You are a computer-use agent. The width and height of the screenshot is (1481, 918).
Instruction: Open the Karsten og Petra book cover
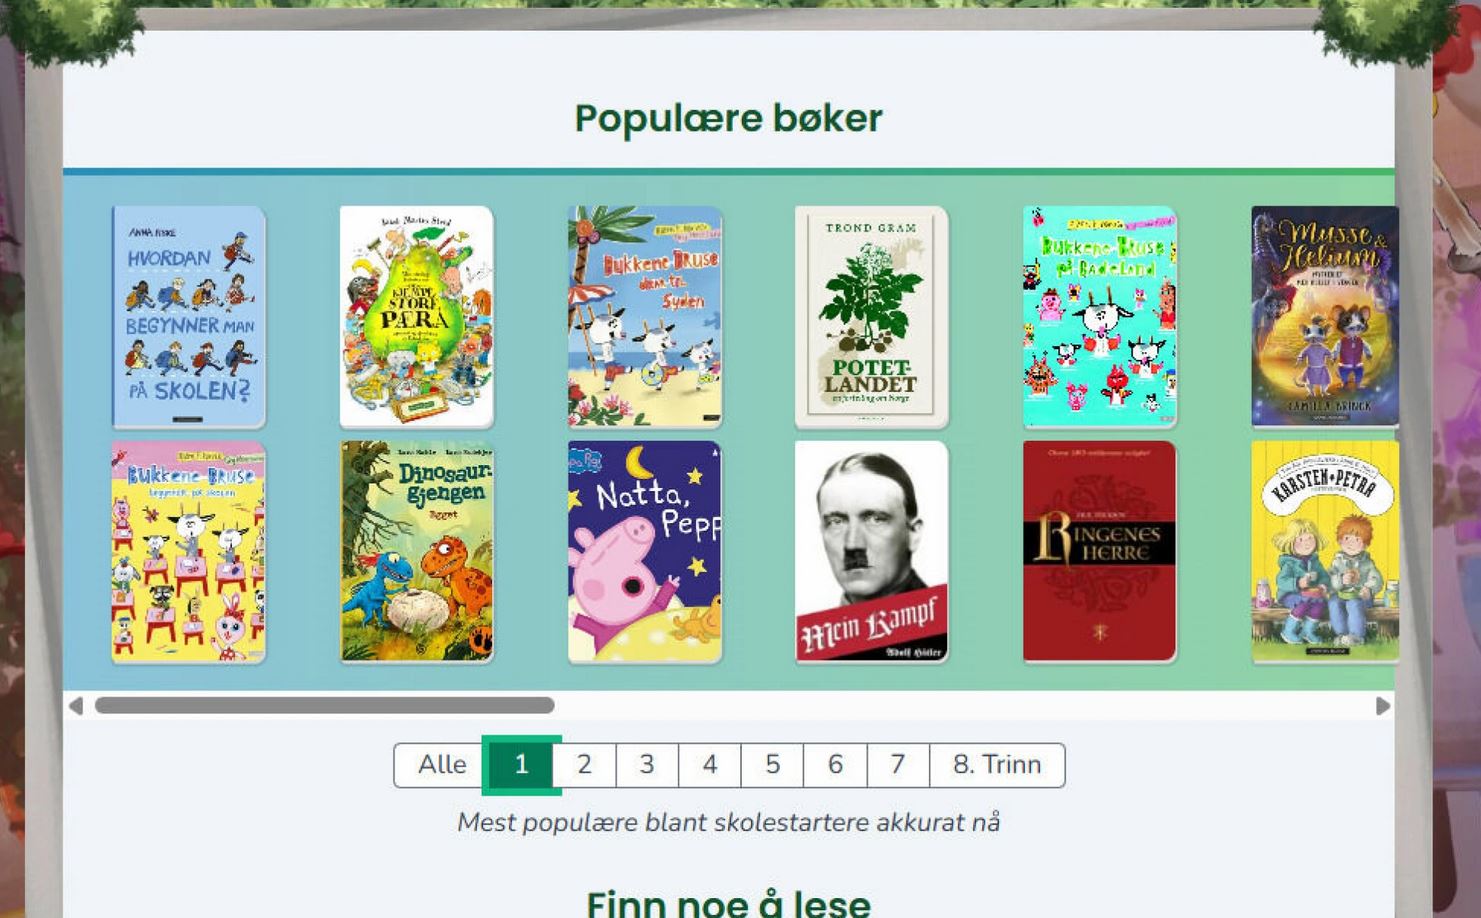coord(1325,552)
